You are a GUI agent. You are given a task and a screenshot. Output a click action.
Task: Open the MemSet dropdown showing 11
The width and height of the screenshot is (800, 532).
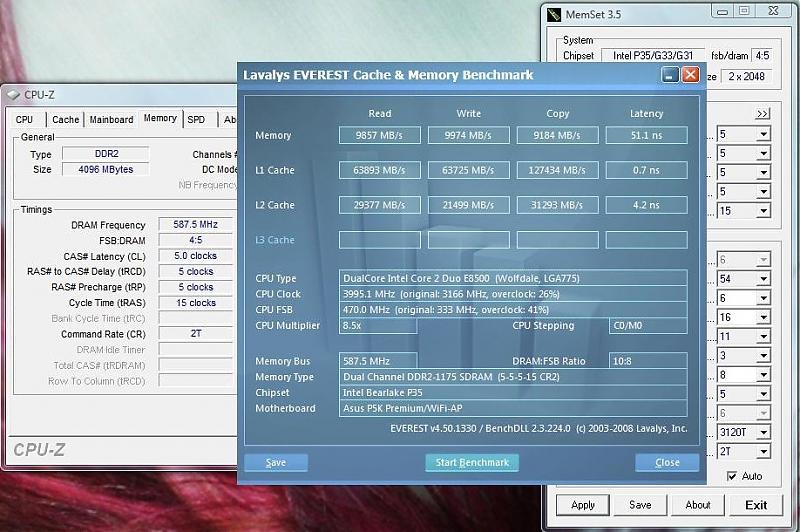pyautogui.click(x=763, y=336)
